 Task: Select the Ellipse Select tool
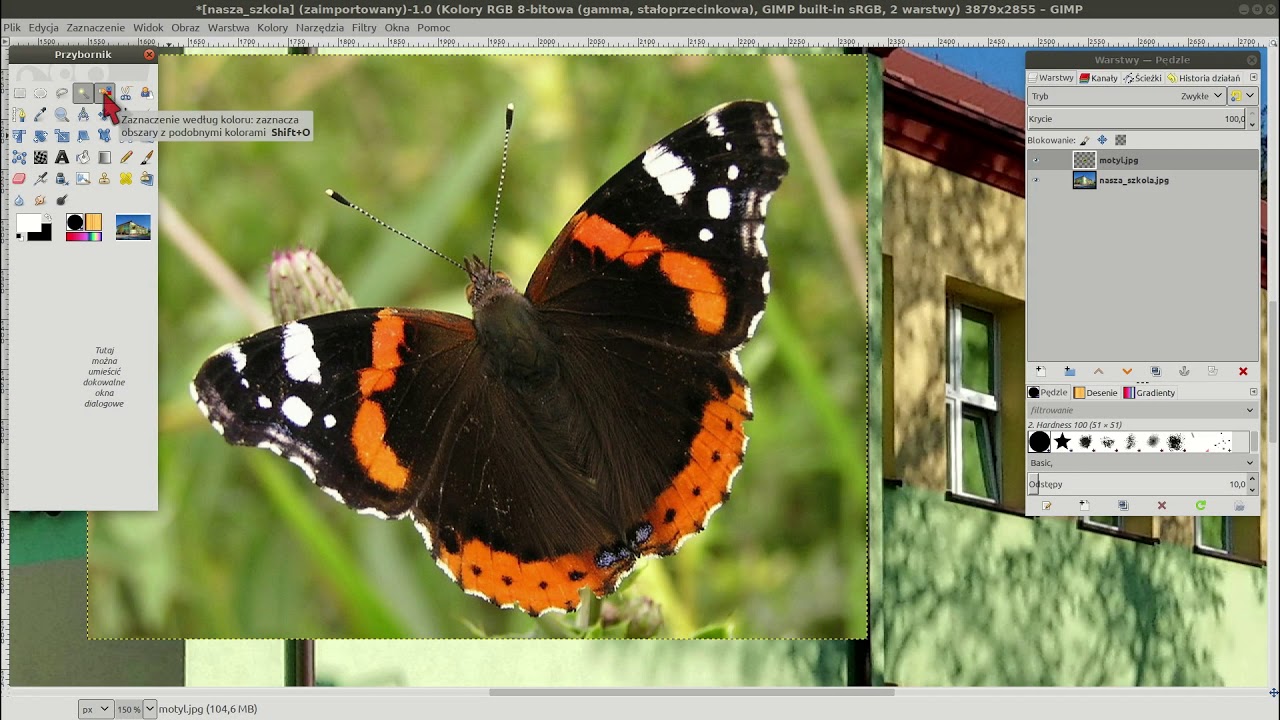(40, 93)
